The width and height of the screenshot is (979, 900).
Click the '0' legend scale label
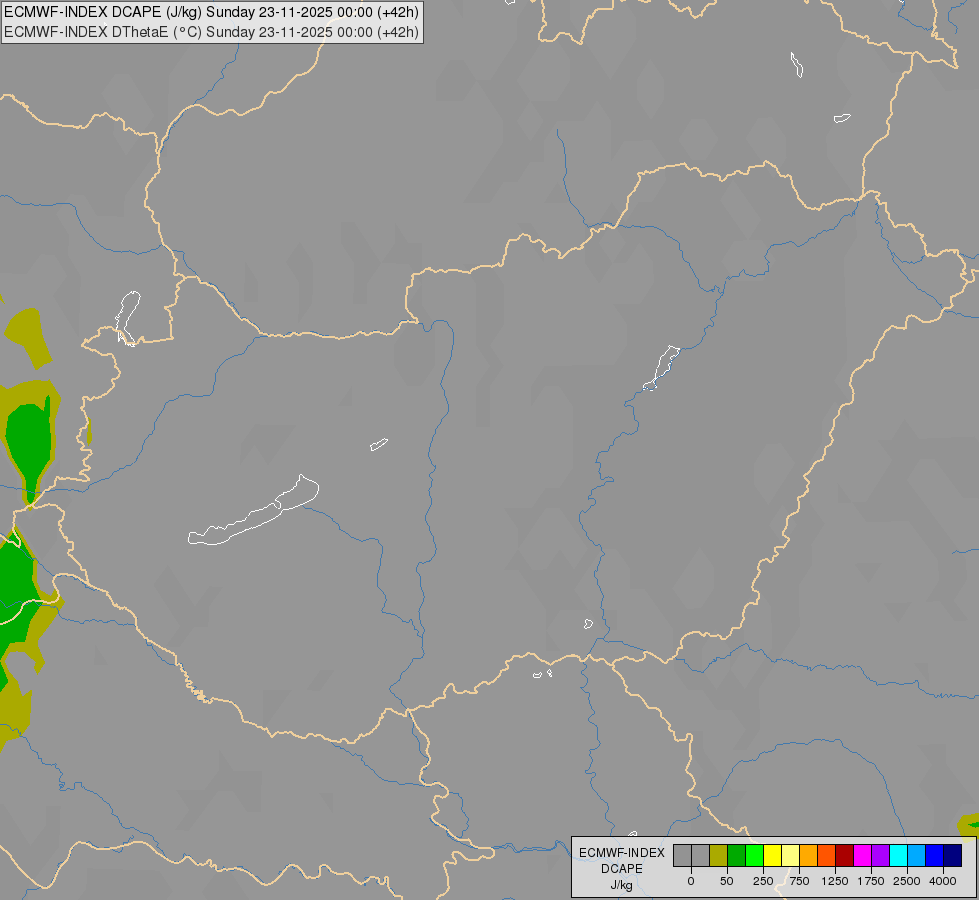[691, 881]
